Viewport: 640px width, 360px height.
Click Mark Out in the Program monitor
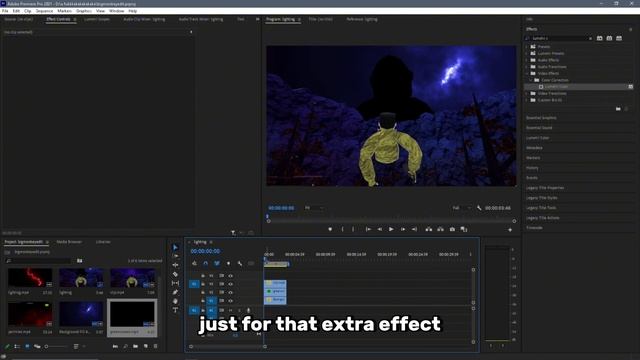353,229
